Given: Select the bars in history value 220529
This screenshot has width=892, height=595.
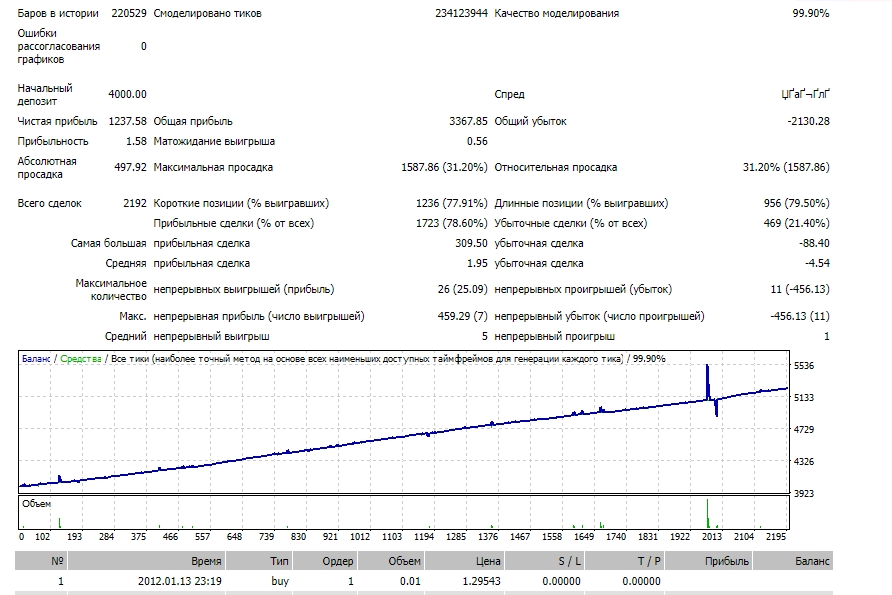Looking at the screenshot, I should pyautogui.click(x=129, y=13).
